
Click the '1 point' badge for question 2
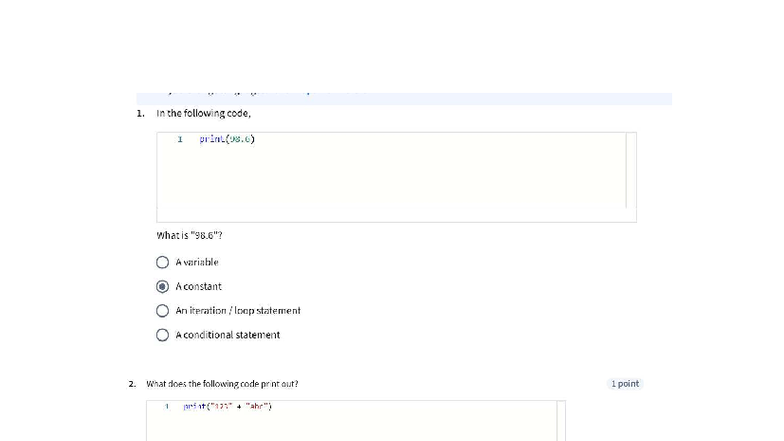[x=625, y=384]
